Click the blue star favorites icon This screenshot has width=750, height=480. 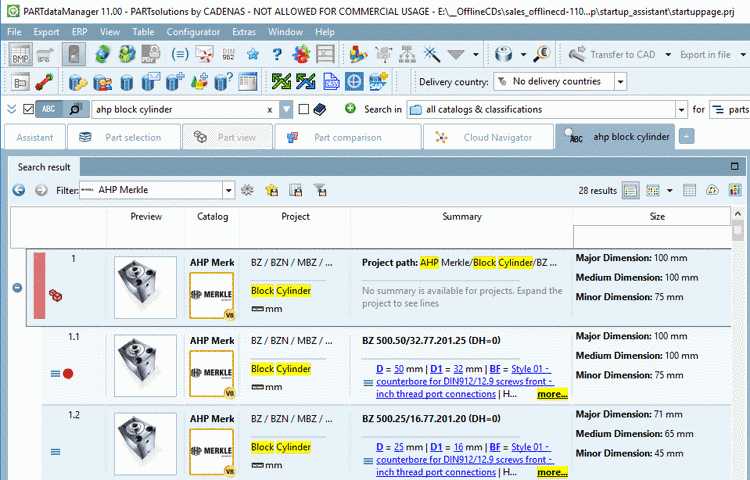click(x=253, y=54)
